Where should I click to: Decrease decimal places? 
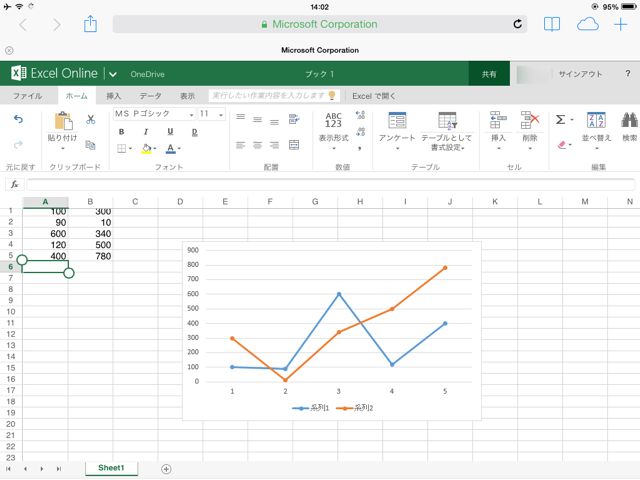point(360,131)
